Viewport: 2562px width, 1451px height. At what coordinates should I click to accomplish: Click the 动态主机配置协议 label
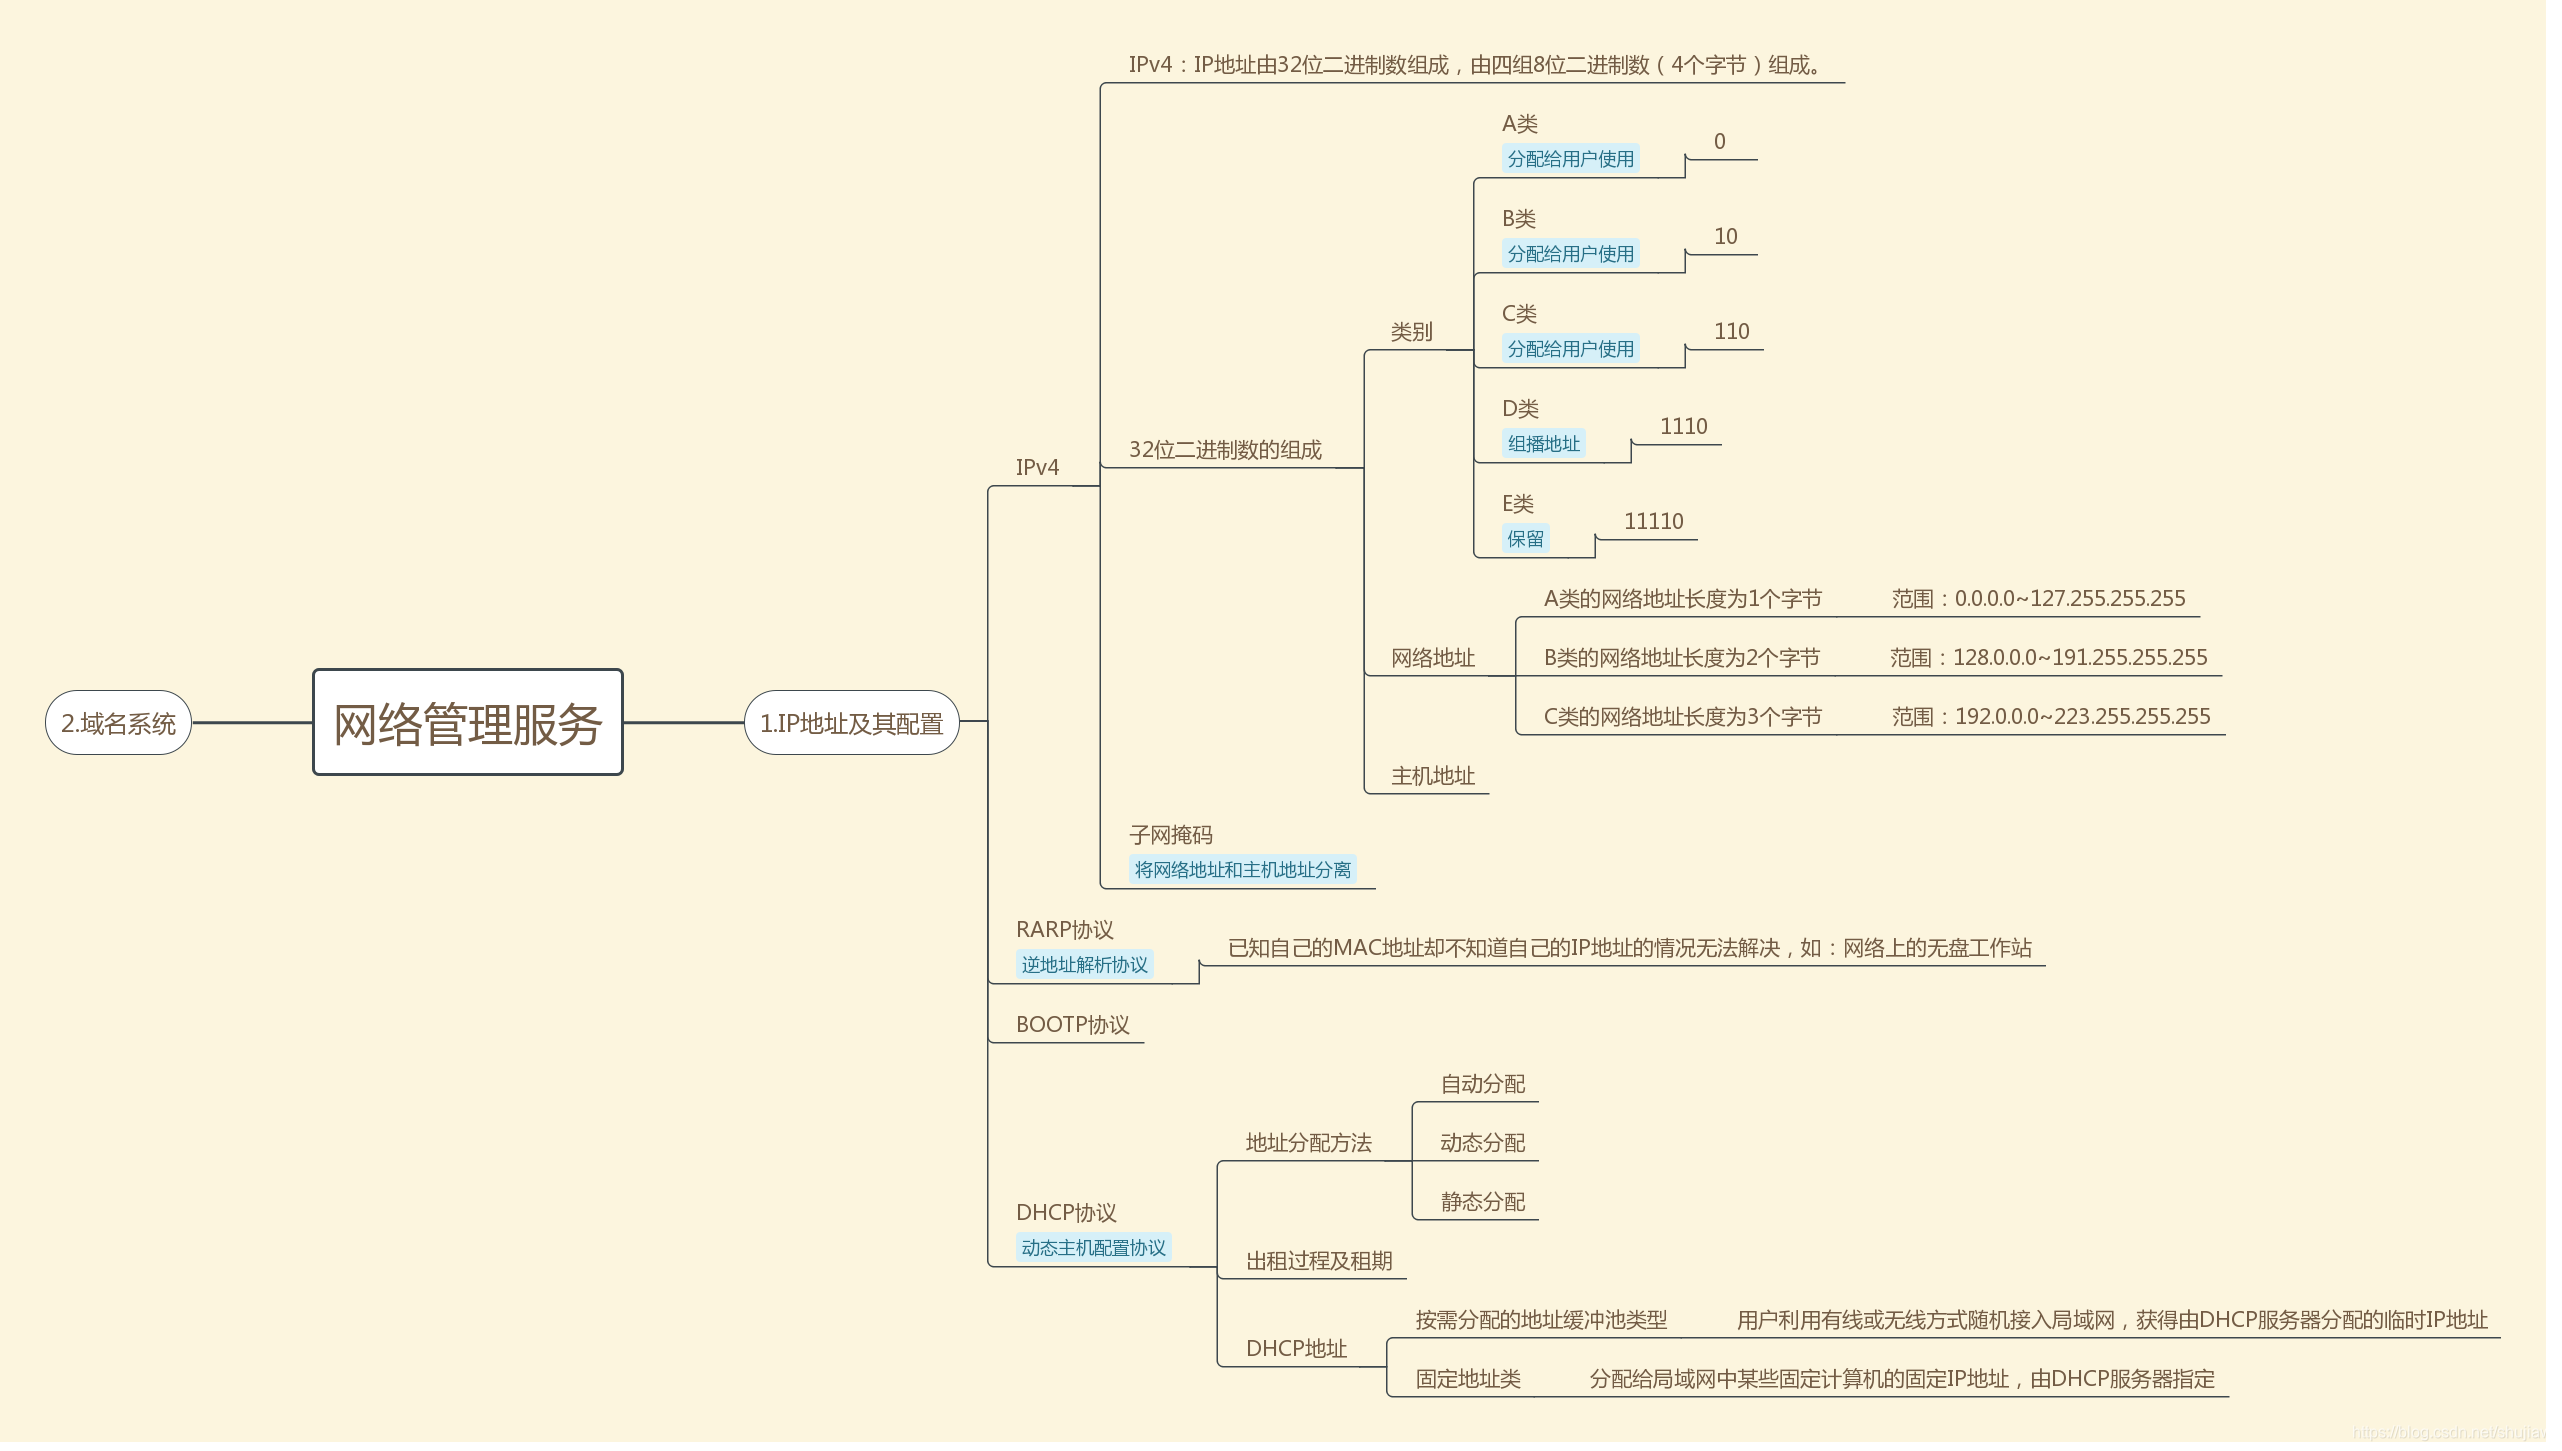pyautogui.click(x=1093, y=1248)
